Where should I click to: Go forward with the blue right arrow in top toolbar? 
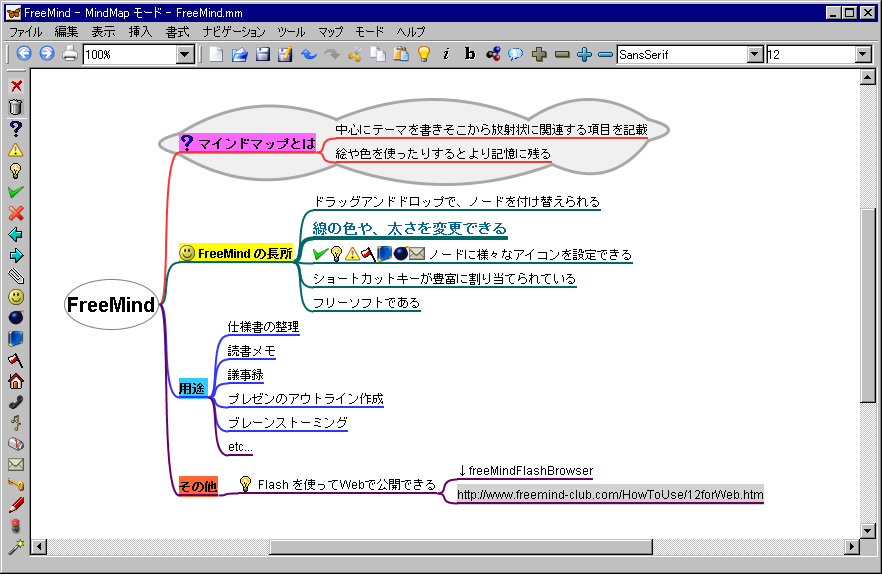click(47, 54)
